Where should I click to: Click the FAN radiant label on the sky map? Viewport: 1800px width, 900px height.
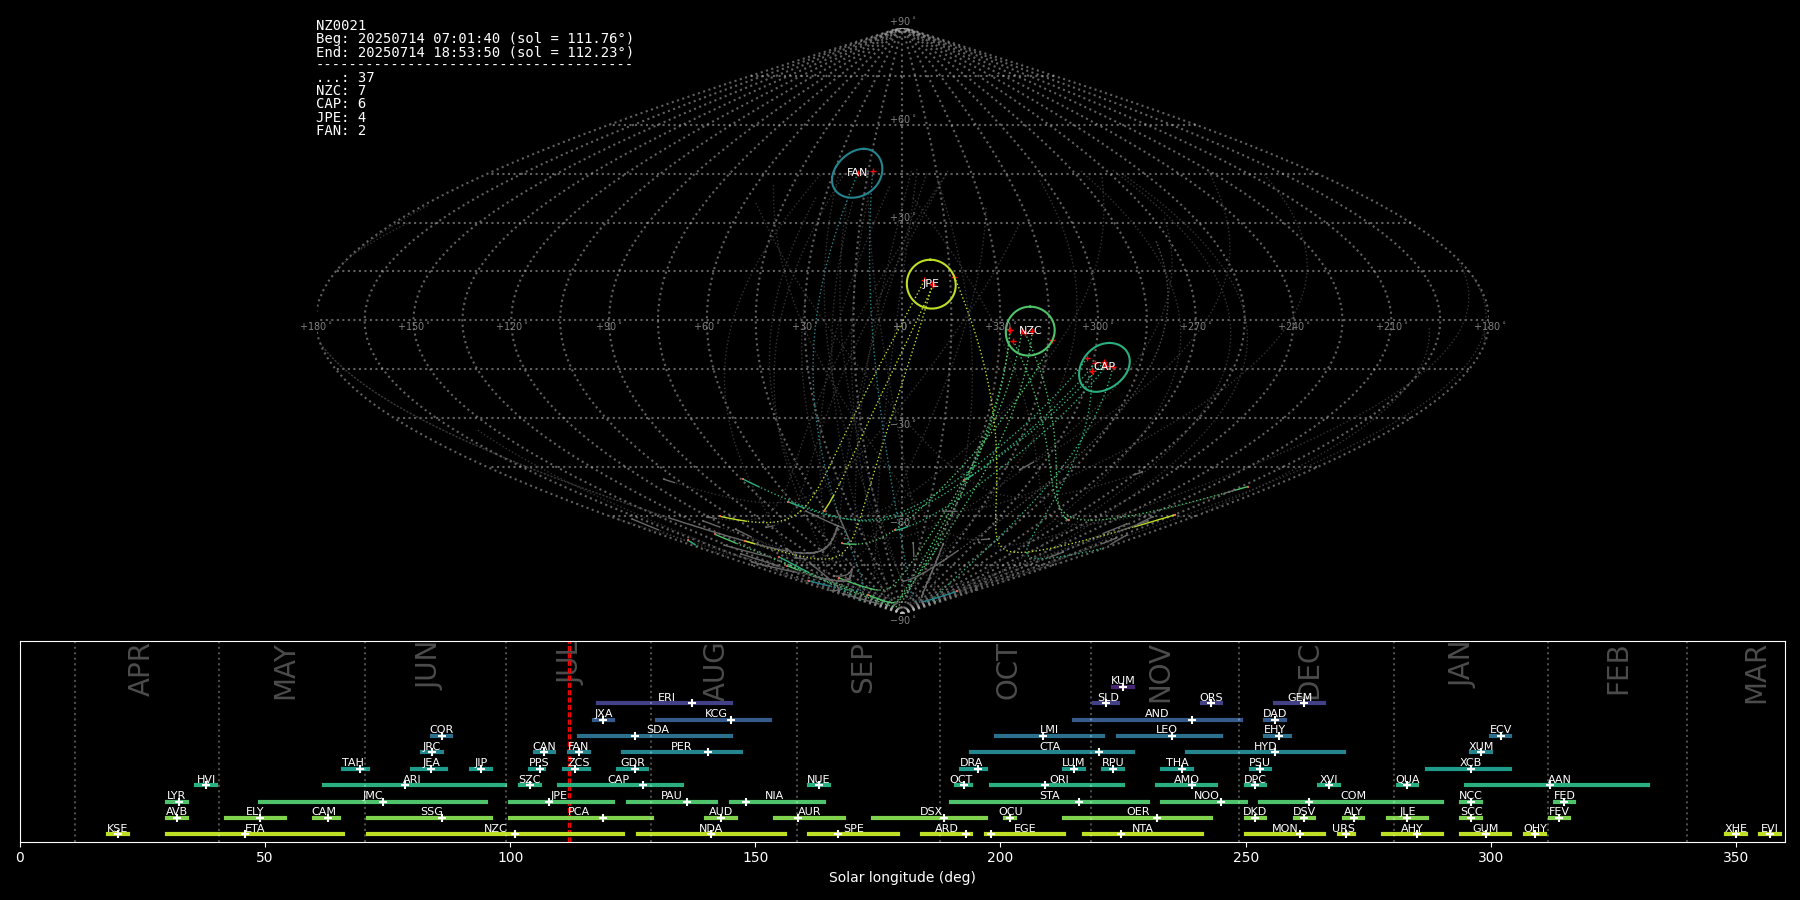click(857, 173)
